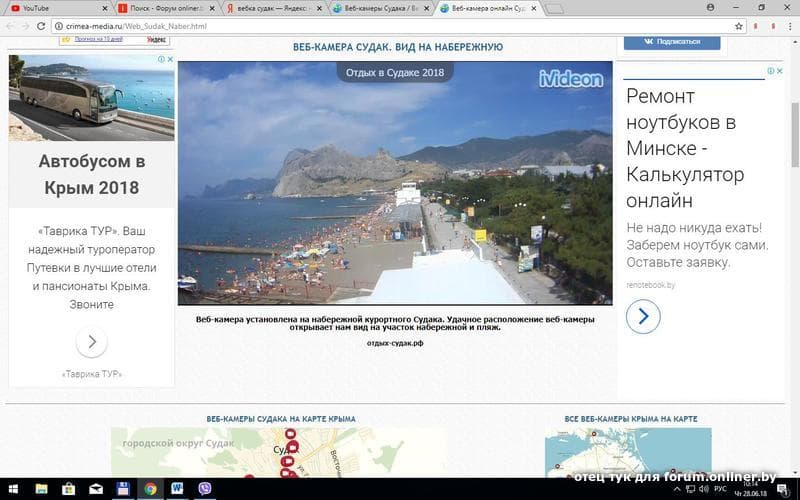Open the network icon in system tray
Image resolution: width=800 pixels, height=500 pixels.
pyautogui.click(x=690, y=489)
